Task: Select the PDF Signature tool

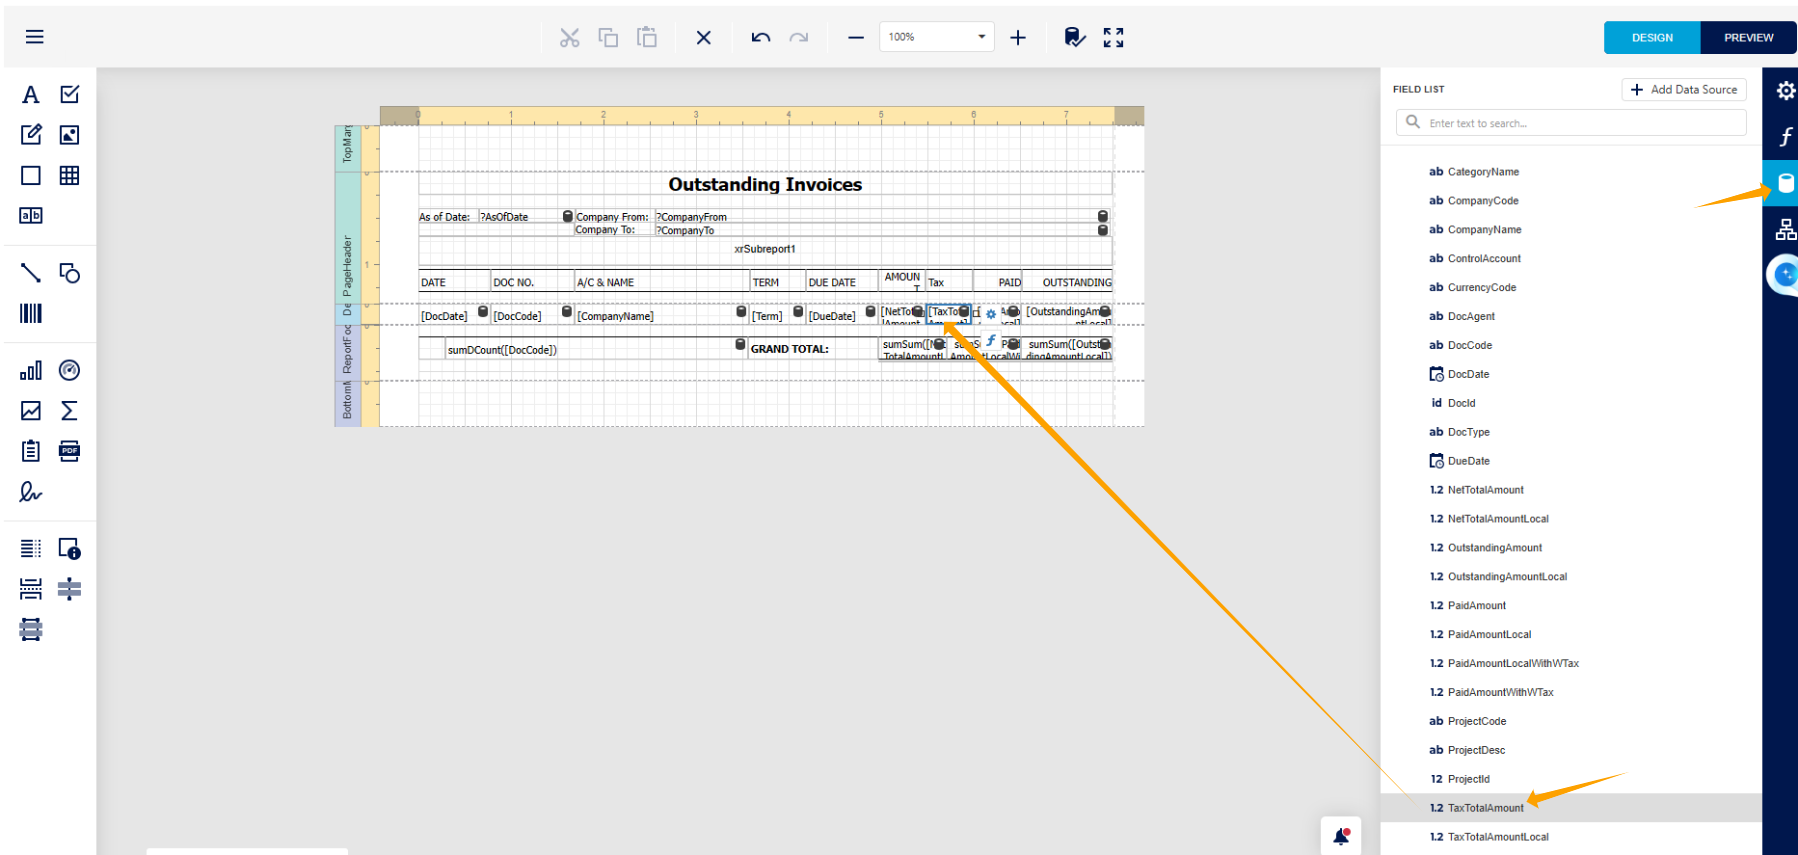Action: (x=31, y=491)
